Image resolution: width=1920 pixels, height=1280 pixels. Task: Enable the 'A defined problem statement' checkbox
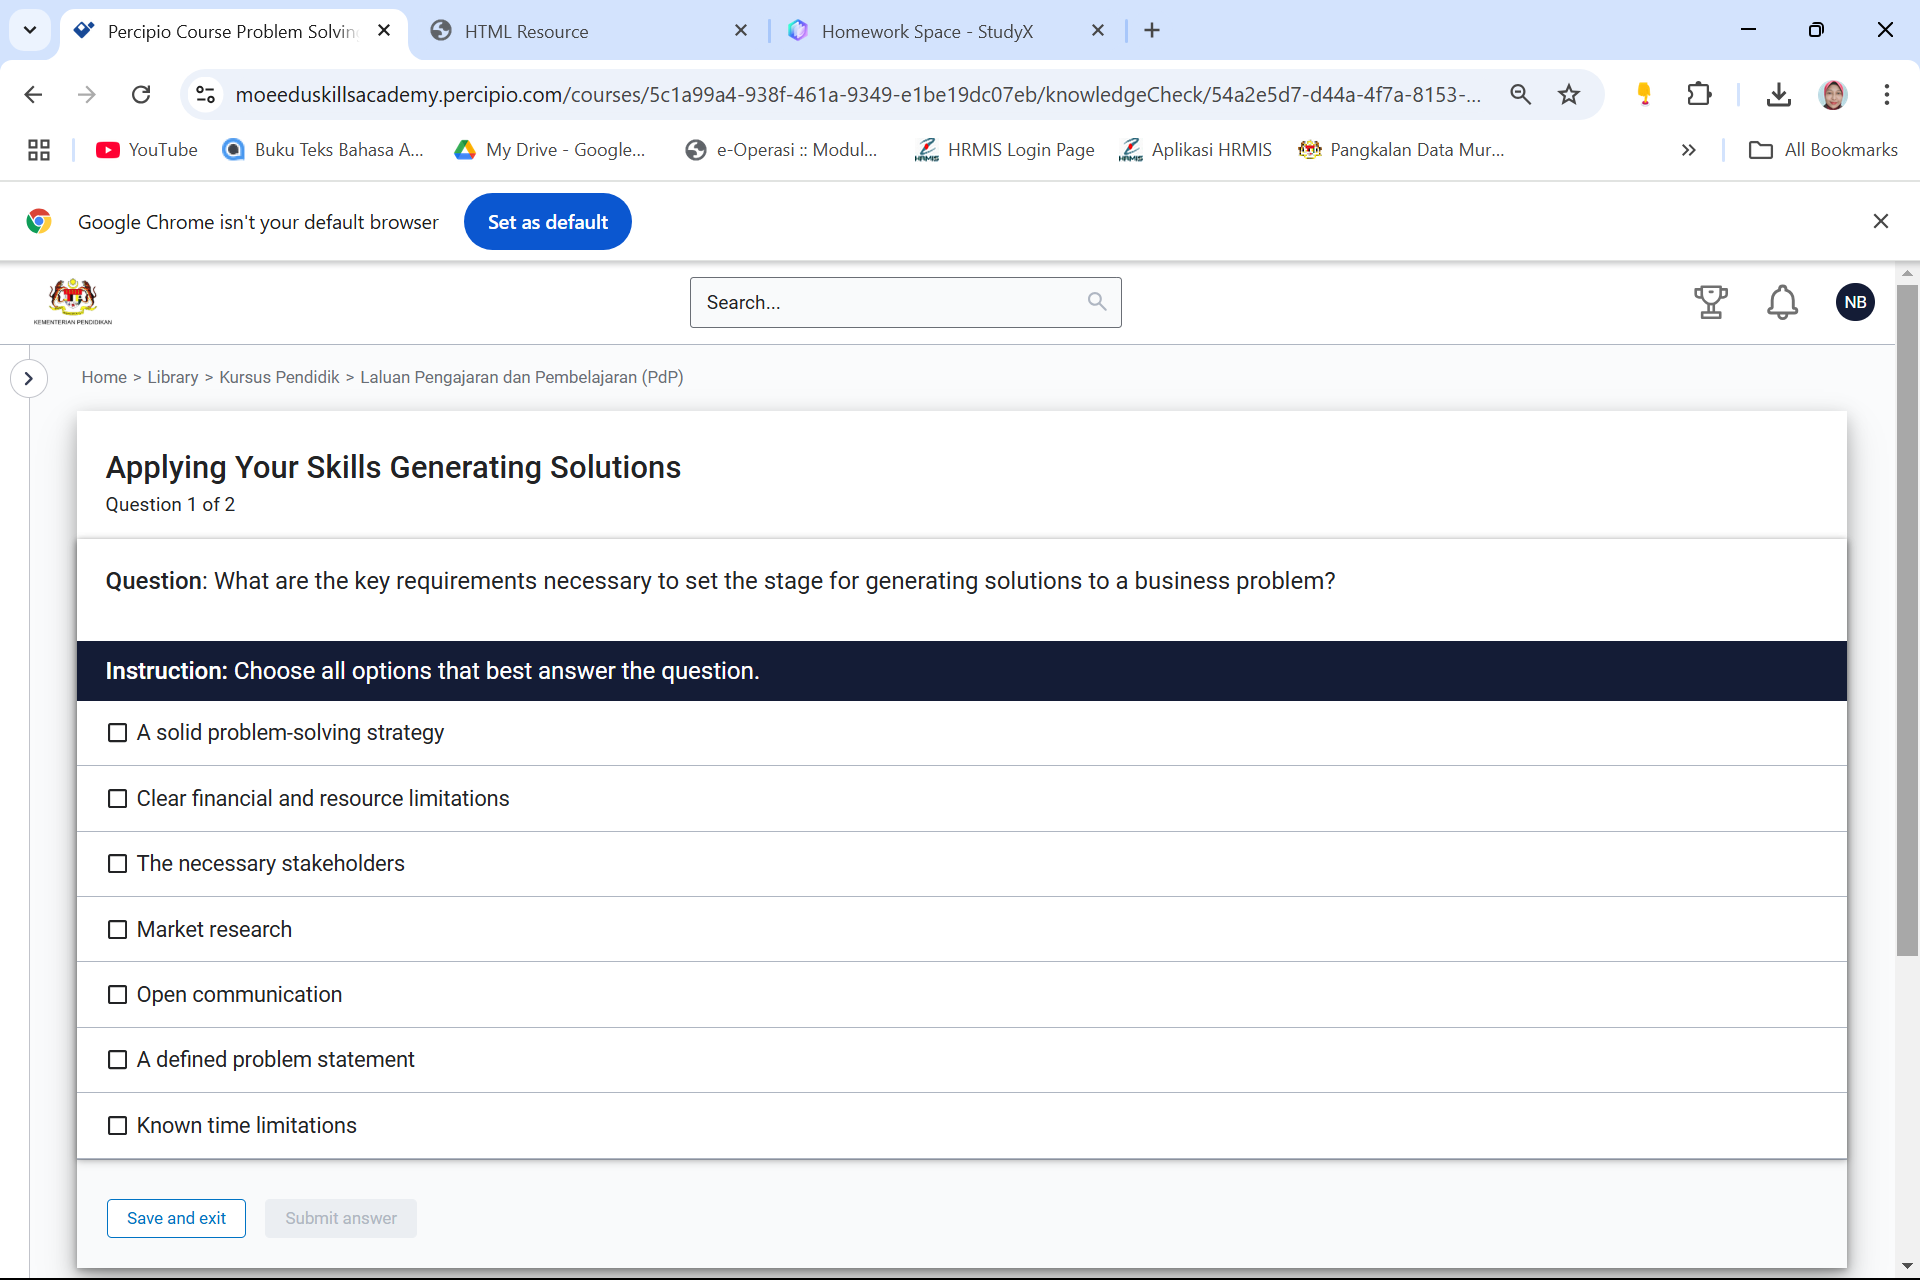pos(117,1059)
